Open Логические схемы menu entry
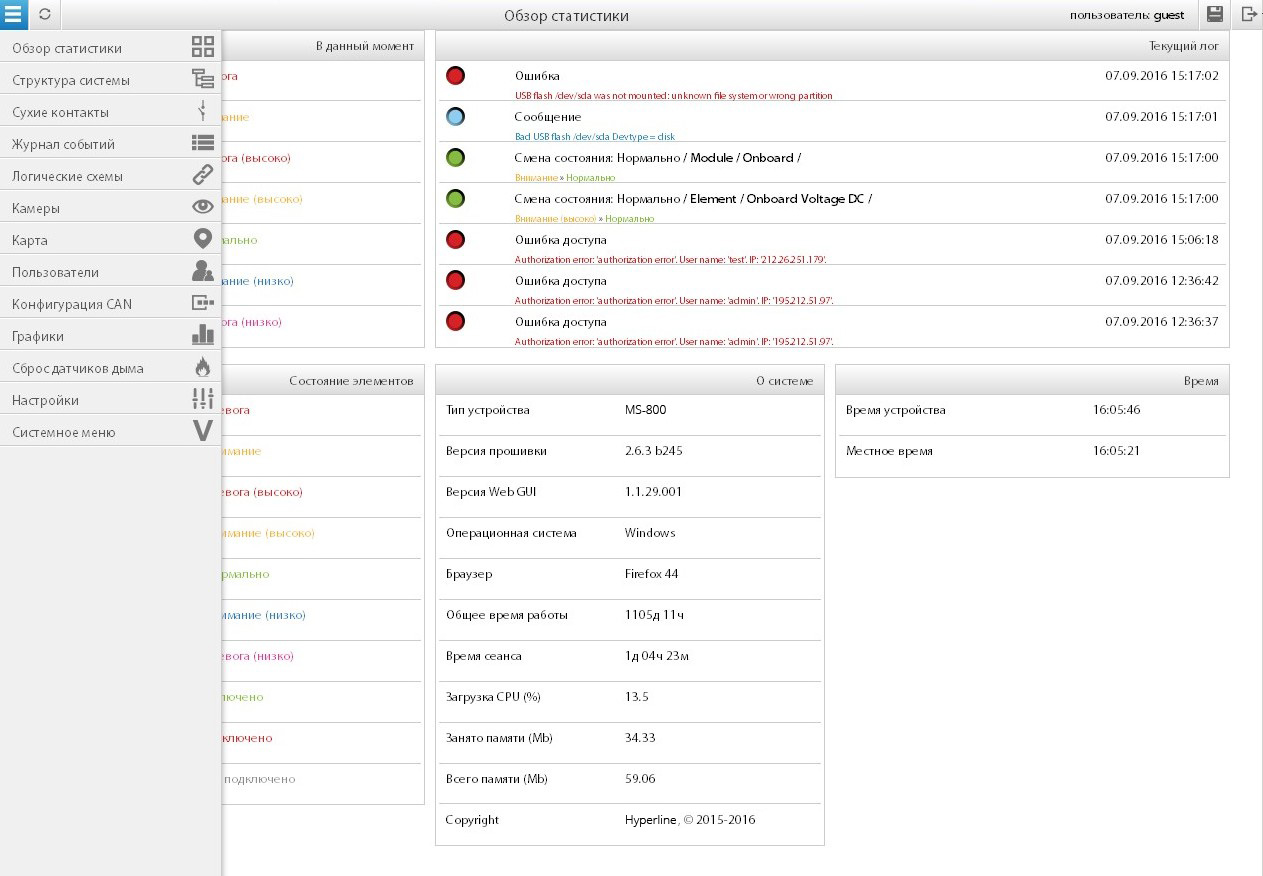The image size is (1263, 876). (x=110, y=175)
